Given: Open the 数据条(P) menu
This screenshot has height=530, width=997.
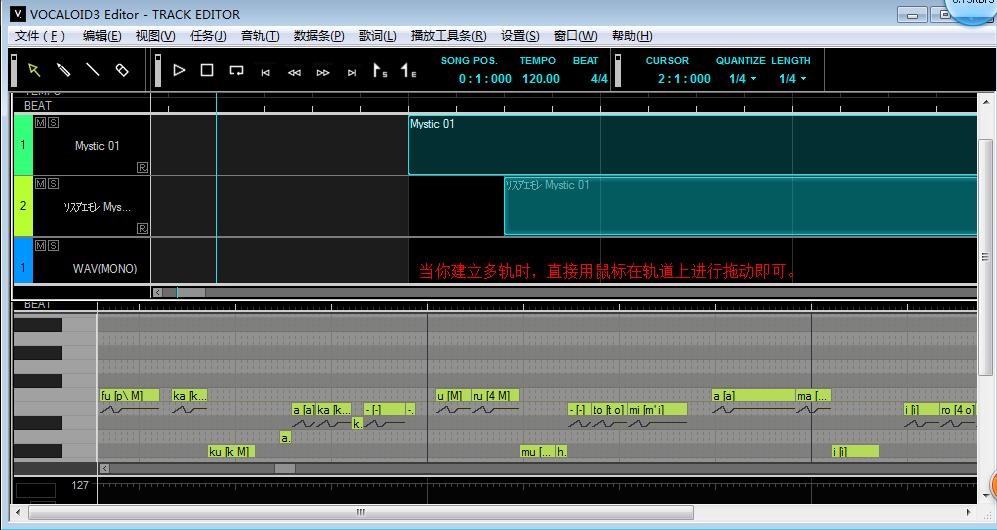Looking at the screenshot, I should pos(319,36).
